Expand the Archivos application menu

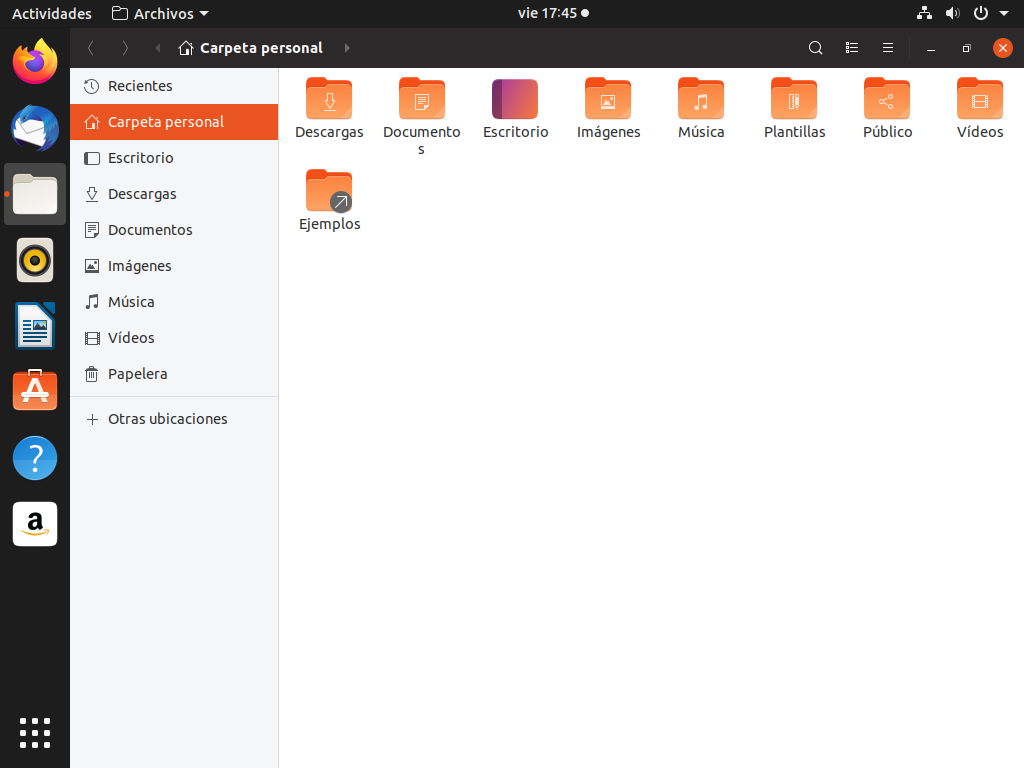click(161, 14)
